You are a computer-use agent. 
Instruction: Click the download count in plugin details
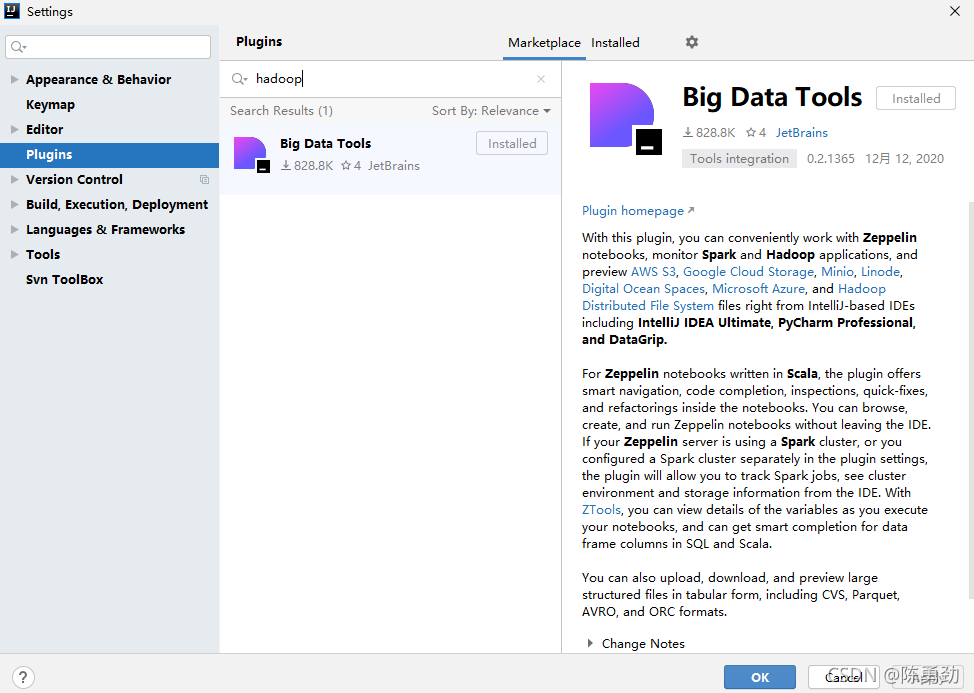(709, 132)
